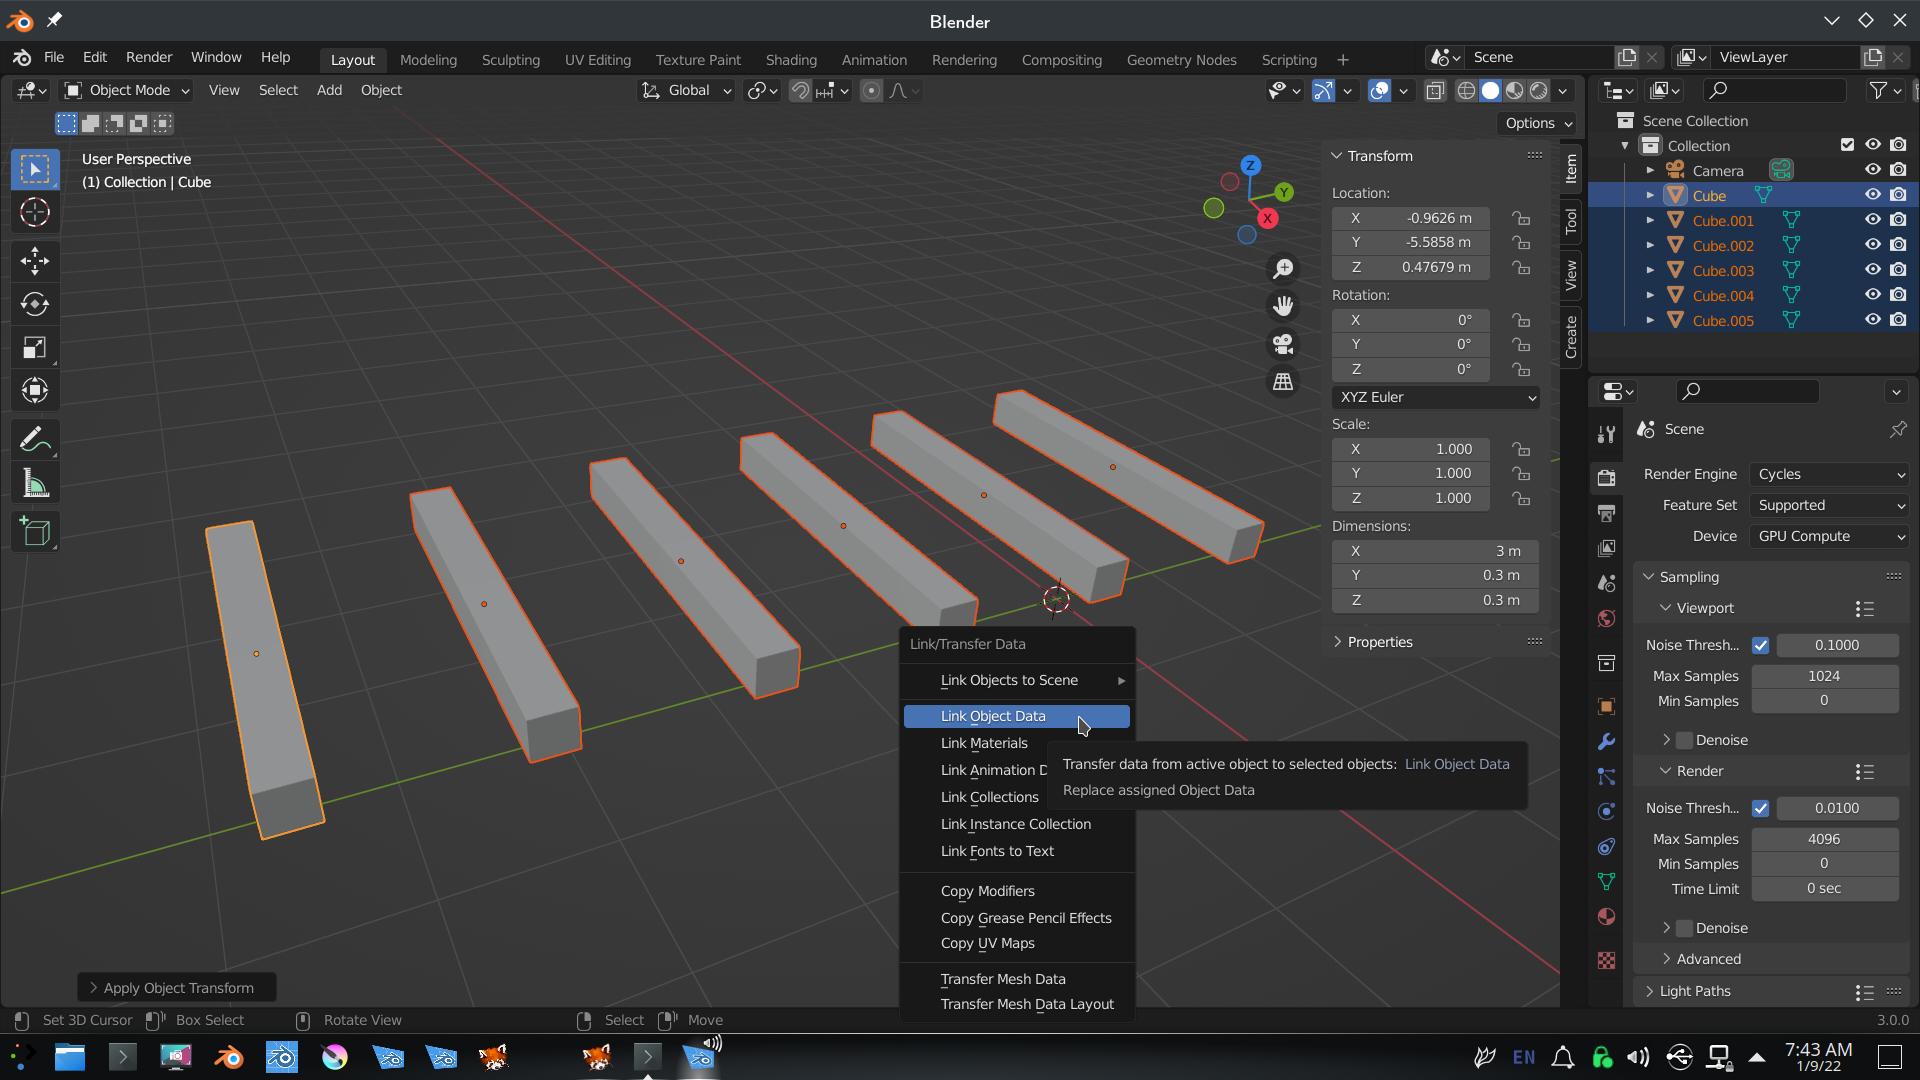
Task: Activate the Annotate pencil tool
Action: pyautogui.click(x=35, y=439)
